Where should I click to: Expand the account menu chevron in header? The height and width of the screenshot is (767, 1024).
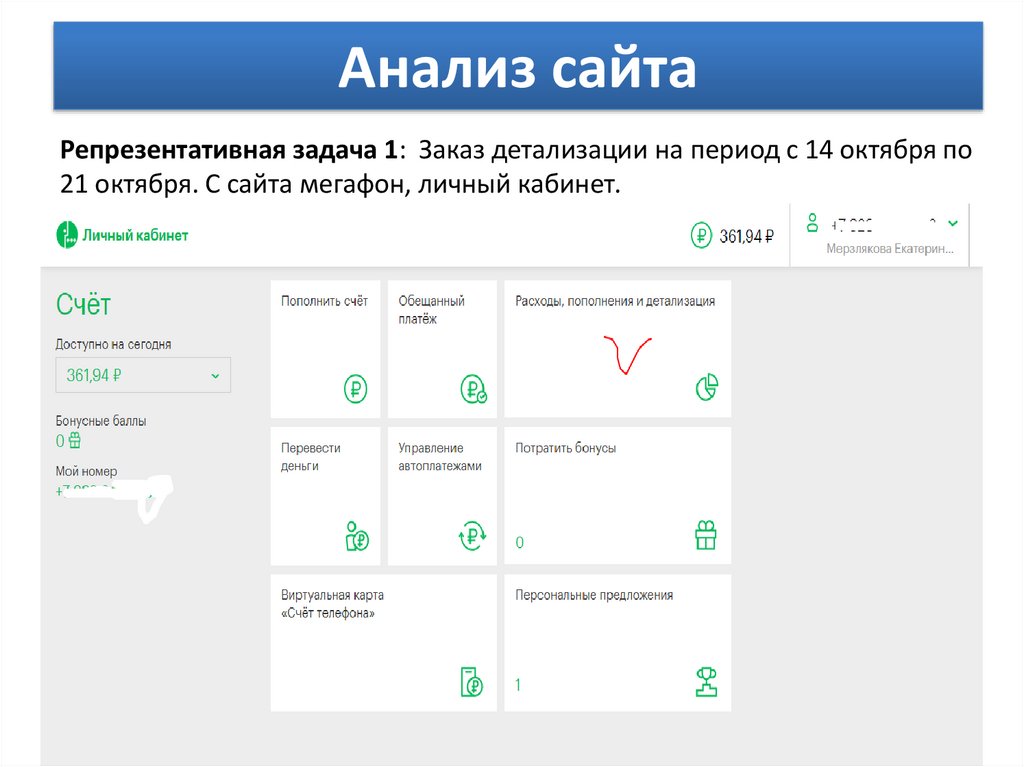(x=953, y=223)
